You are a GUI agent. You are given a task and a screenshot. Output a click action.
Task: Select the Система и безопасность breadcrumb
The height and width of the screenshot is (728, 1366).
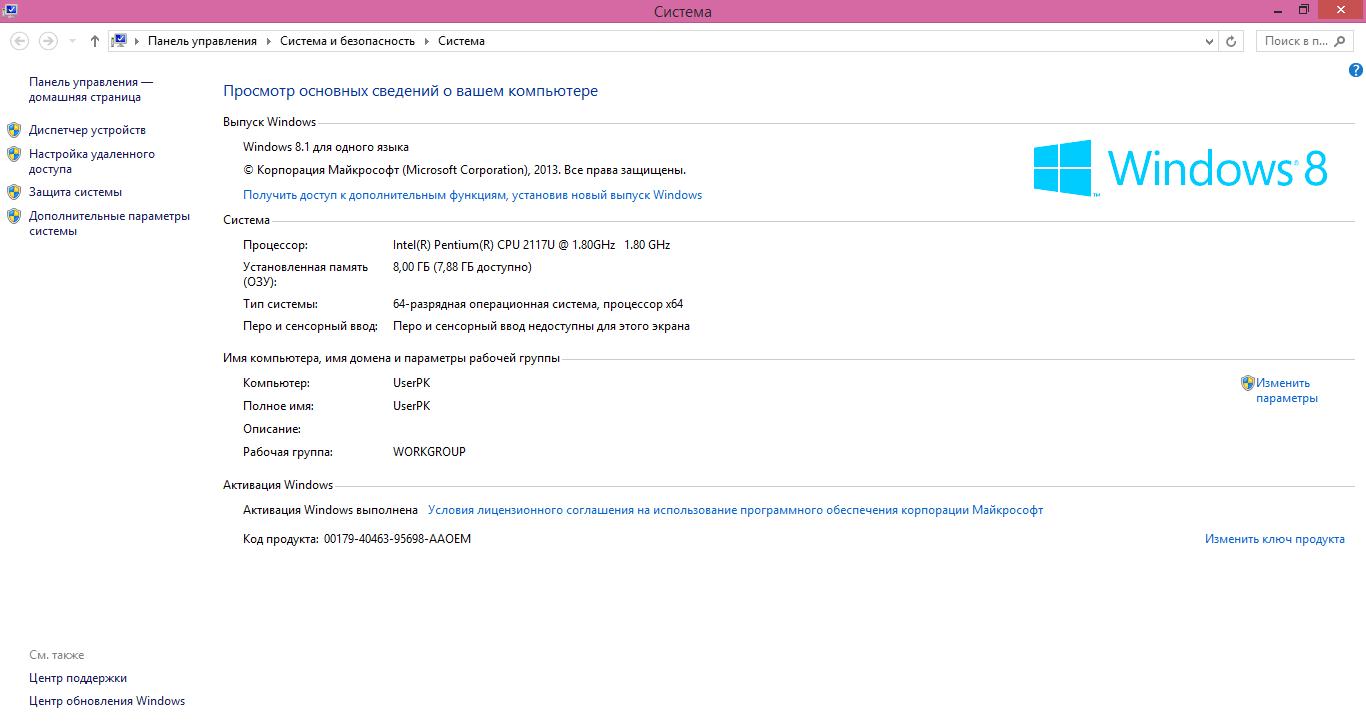(347, 41)
